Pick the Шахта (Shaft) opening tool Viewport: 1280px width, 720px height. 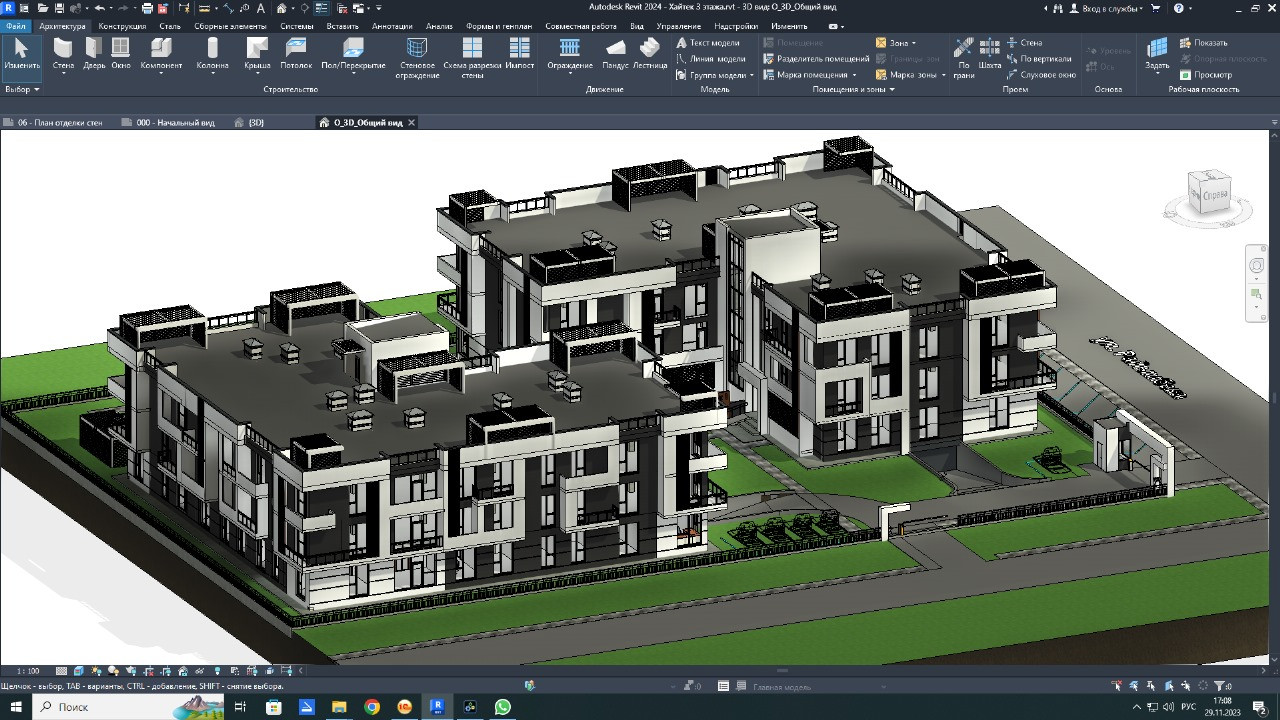click(x=990, y=55)
